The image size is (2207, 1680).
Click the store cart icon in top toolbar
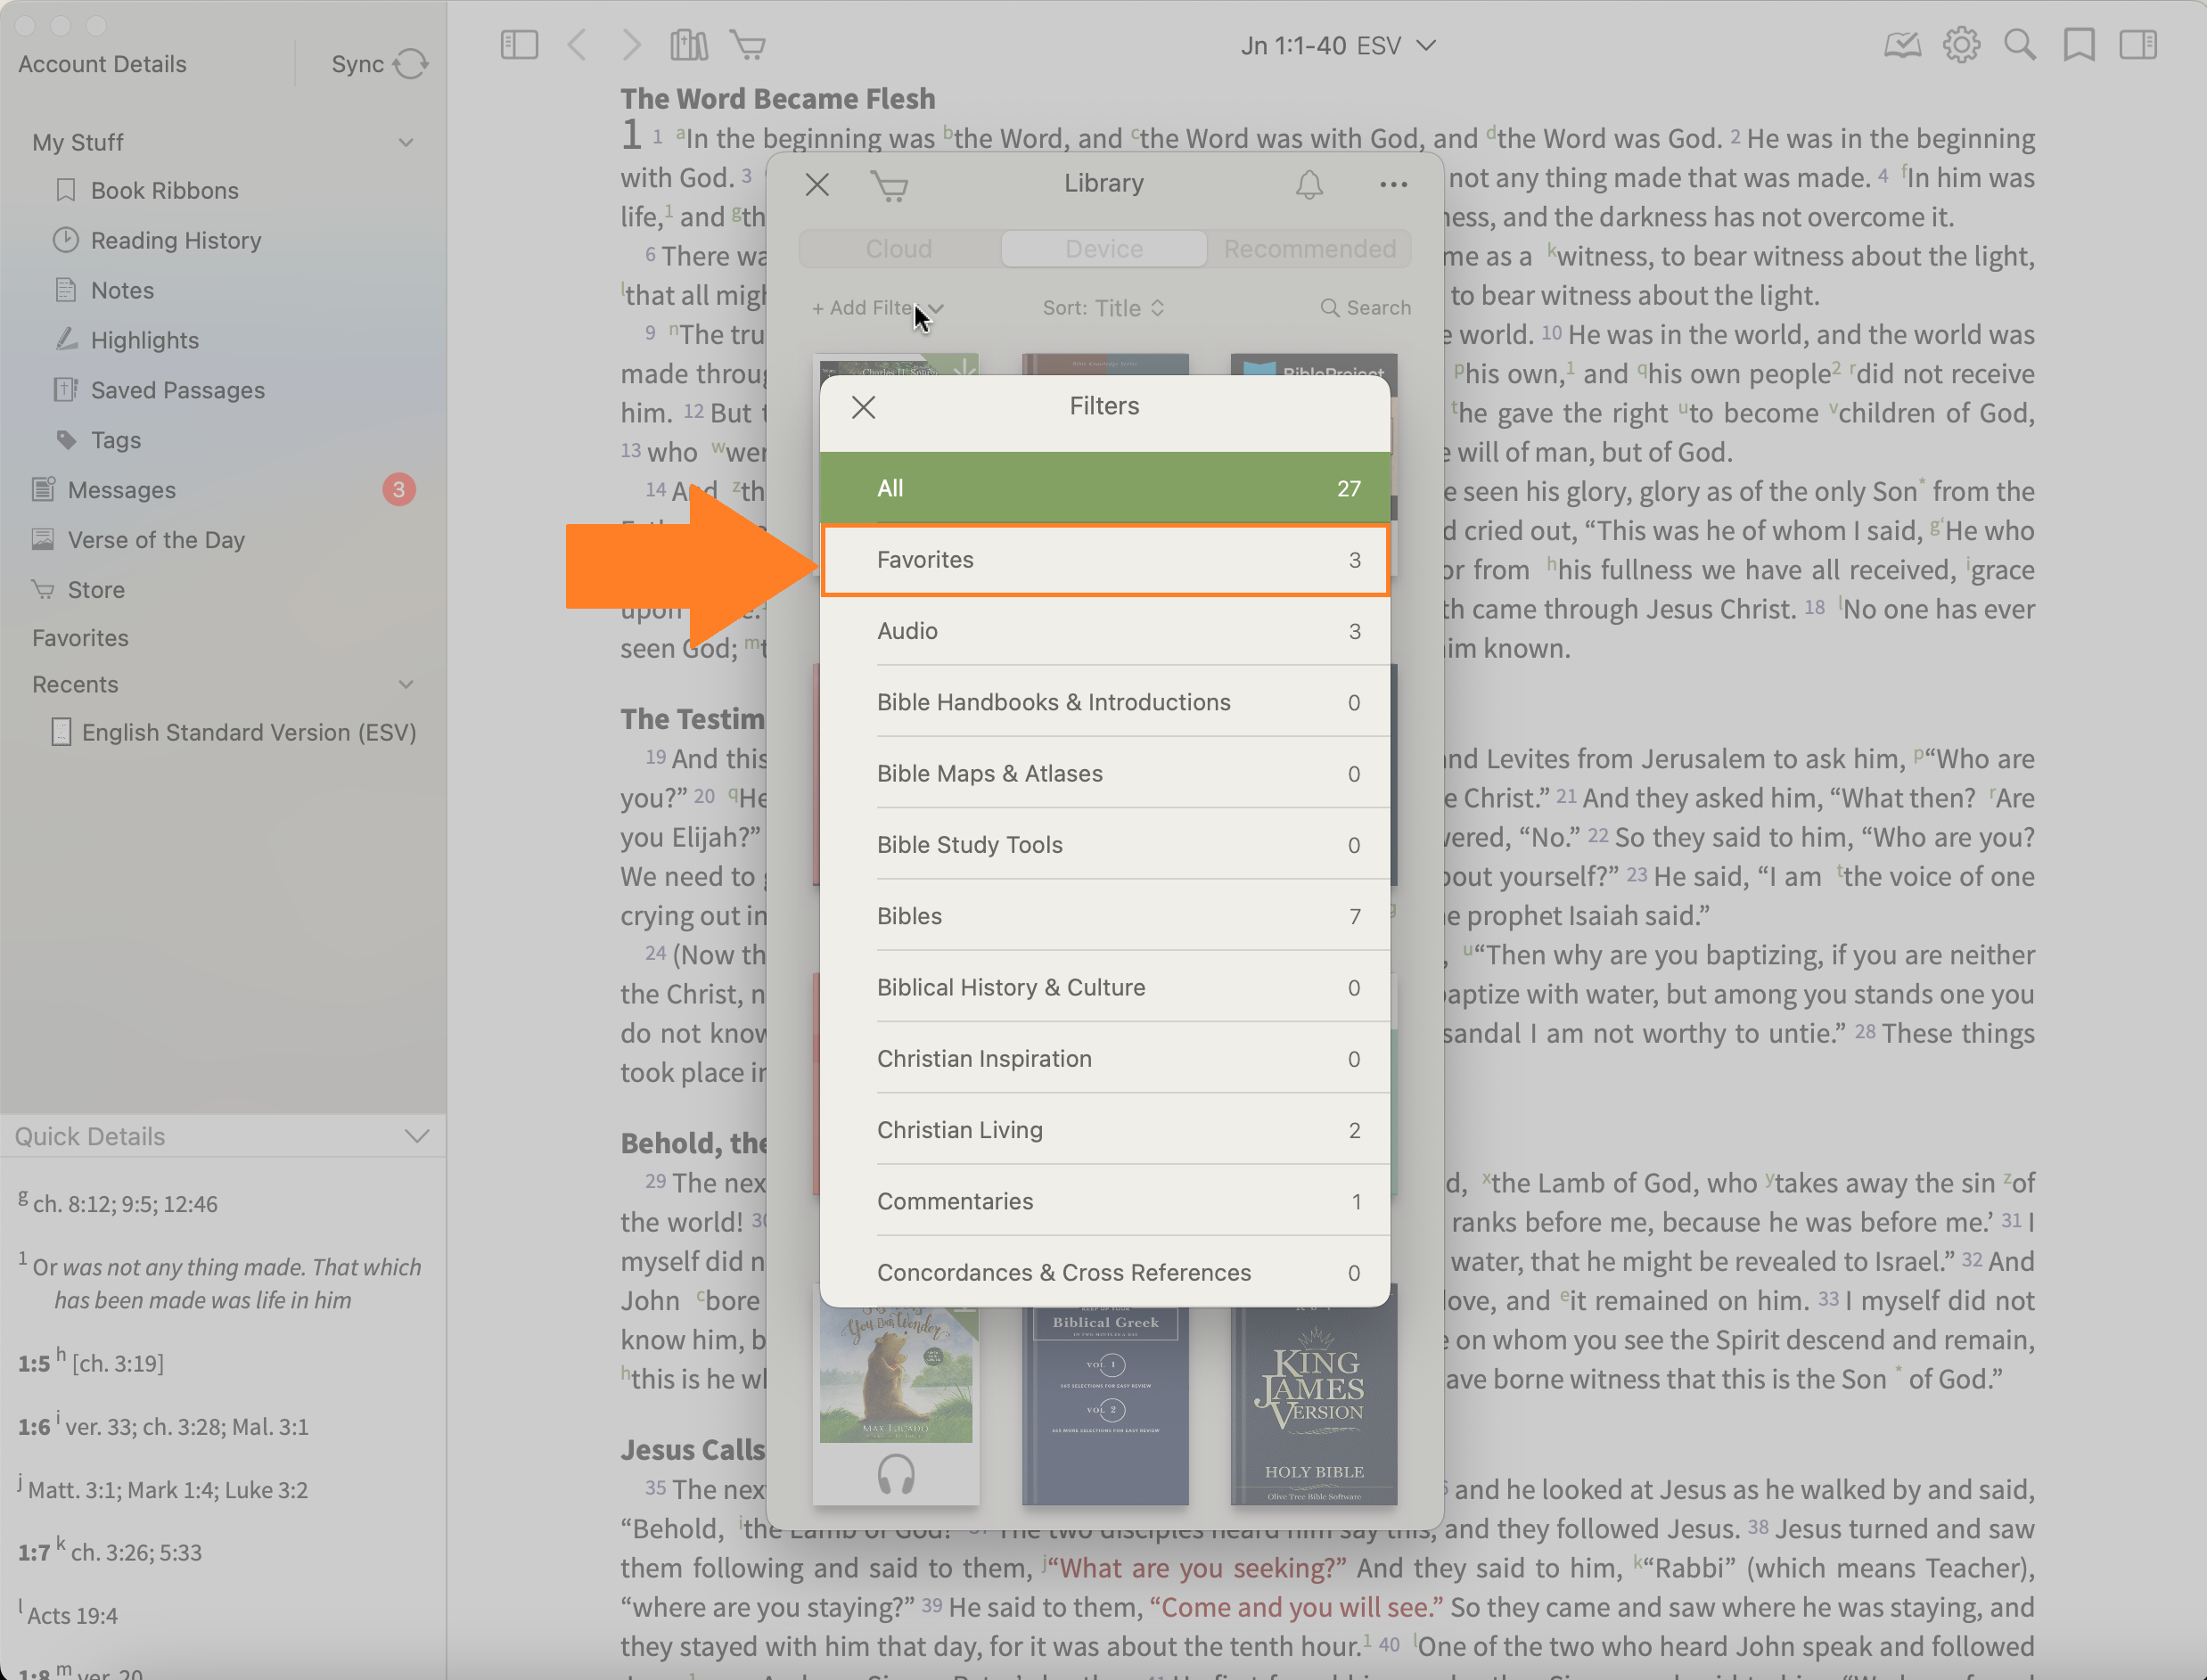[x=748, y=45]
